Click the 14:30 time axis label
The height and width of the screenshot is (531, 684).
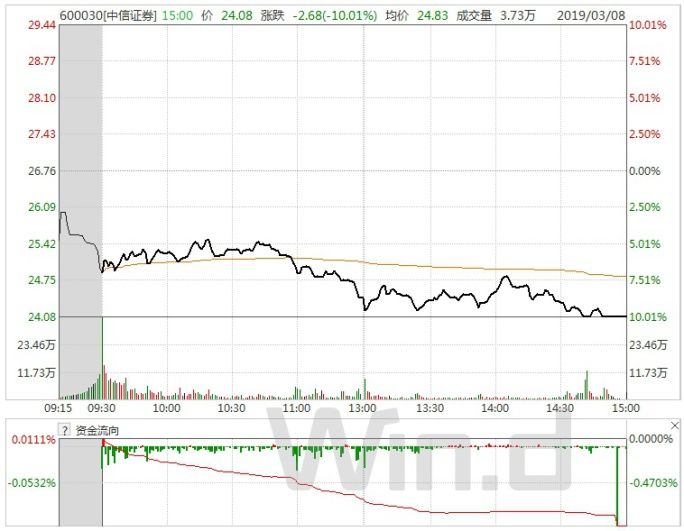click(560, 408)
